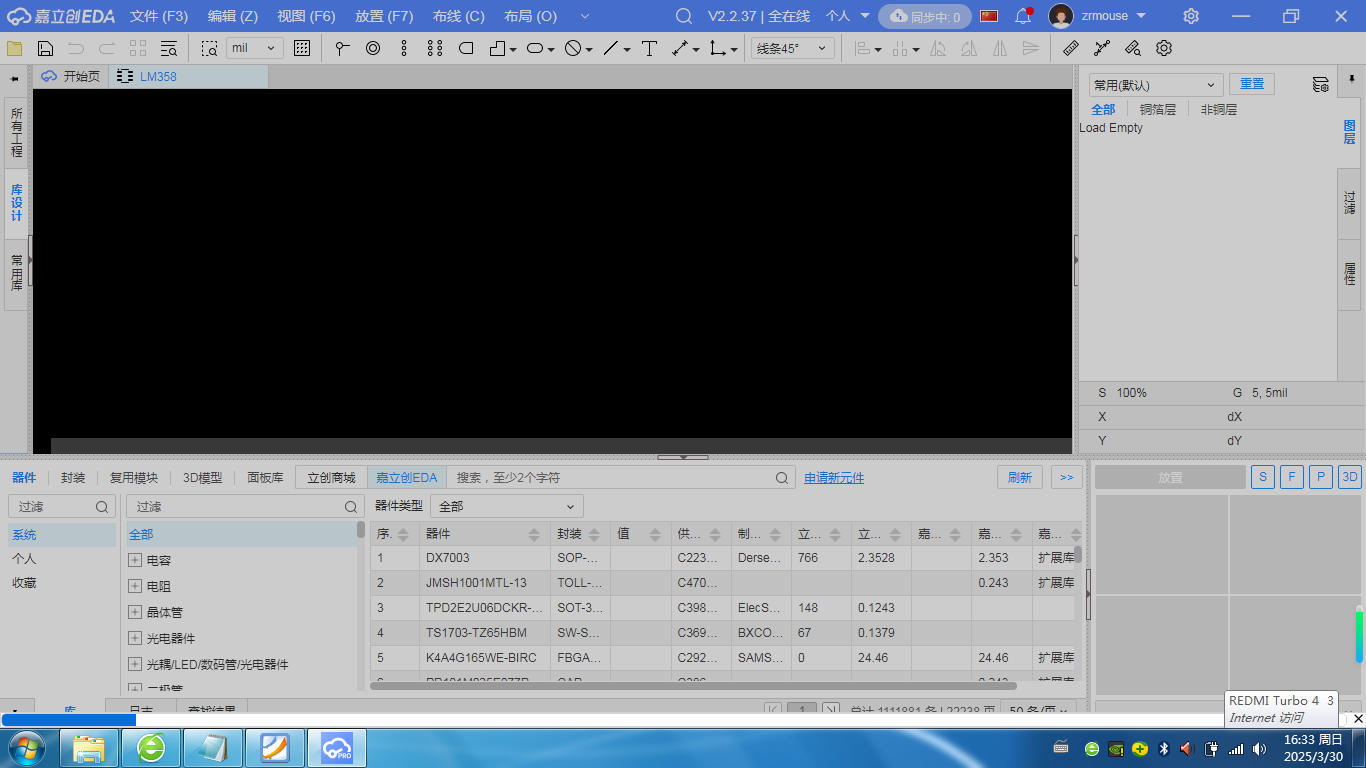Switch to the 封装 library tab

coord(73,478)
